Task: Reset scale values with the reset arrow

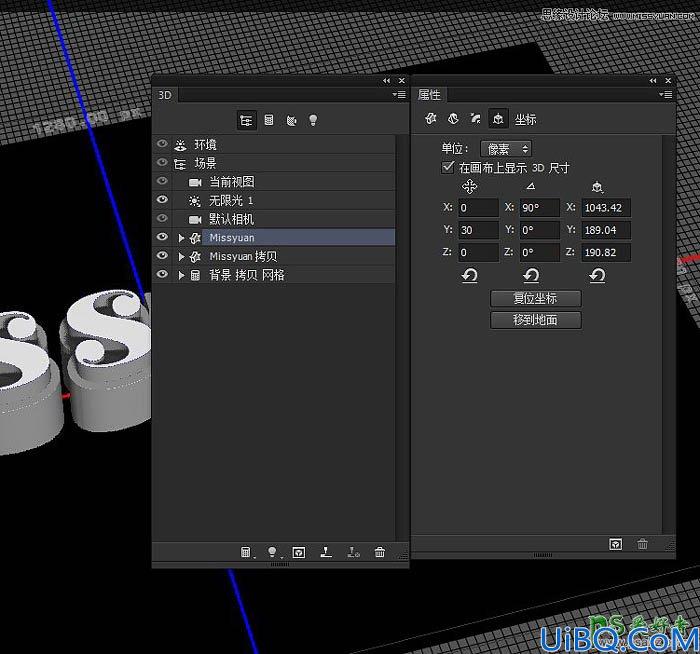Action: (x=597, y=275)
